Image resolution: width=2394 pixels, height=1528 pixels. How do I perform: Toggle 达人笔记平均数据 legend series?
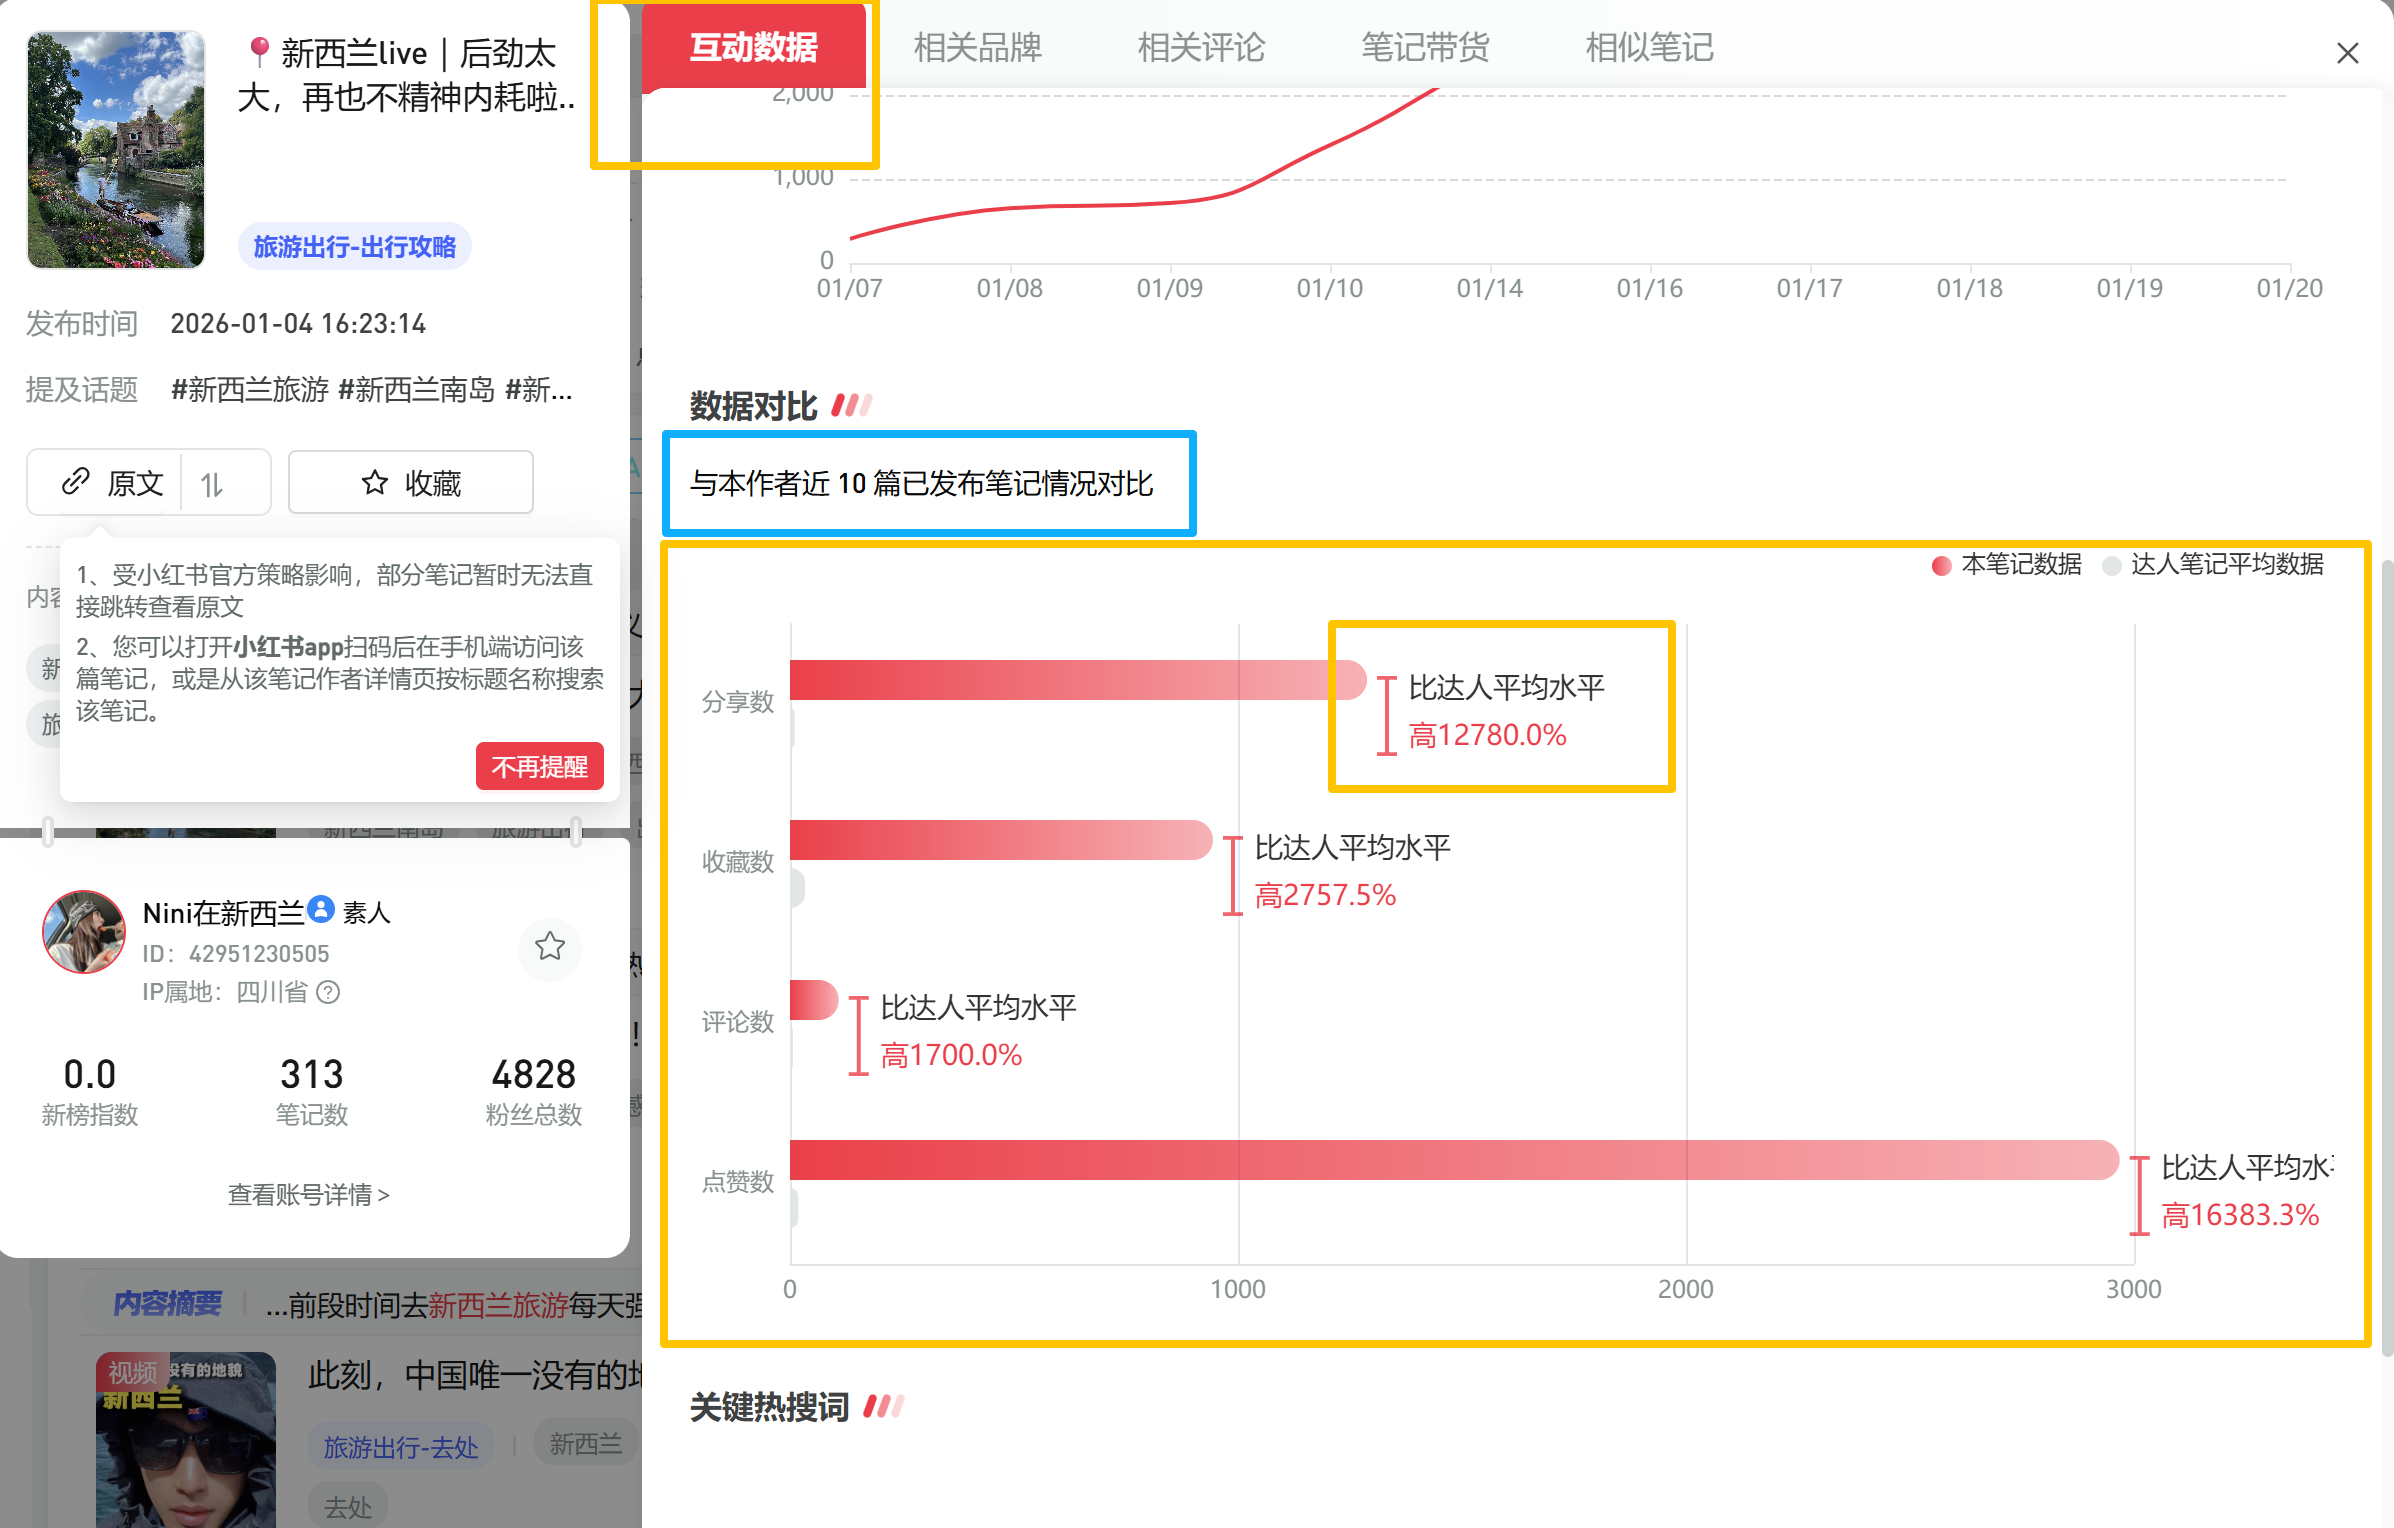(2212, 565)
